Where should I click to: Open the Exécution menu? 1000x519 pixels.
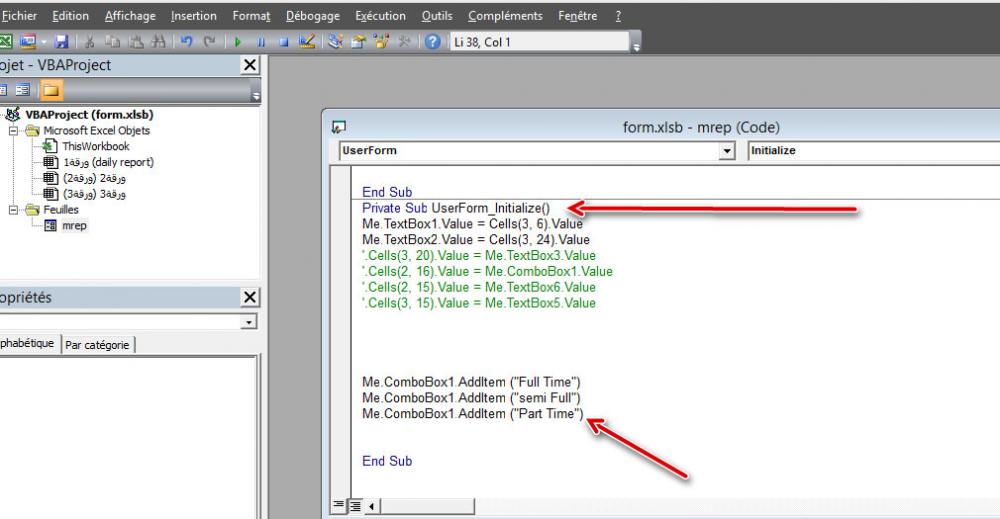pyautogui.click(x=380, y=16)
